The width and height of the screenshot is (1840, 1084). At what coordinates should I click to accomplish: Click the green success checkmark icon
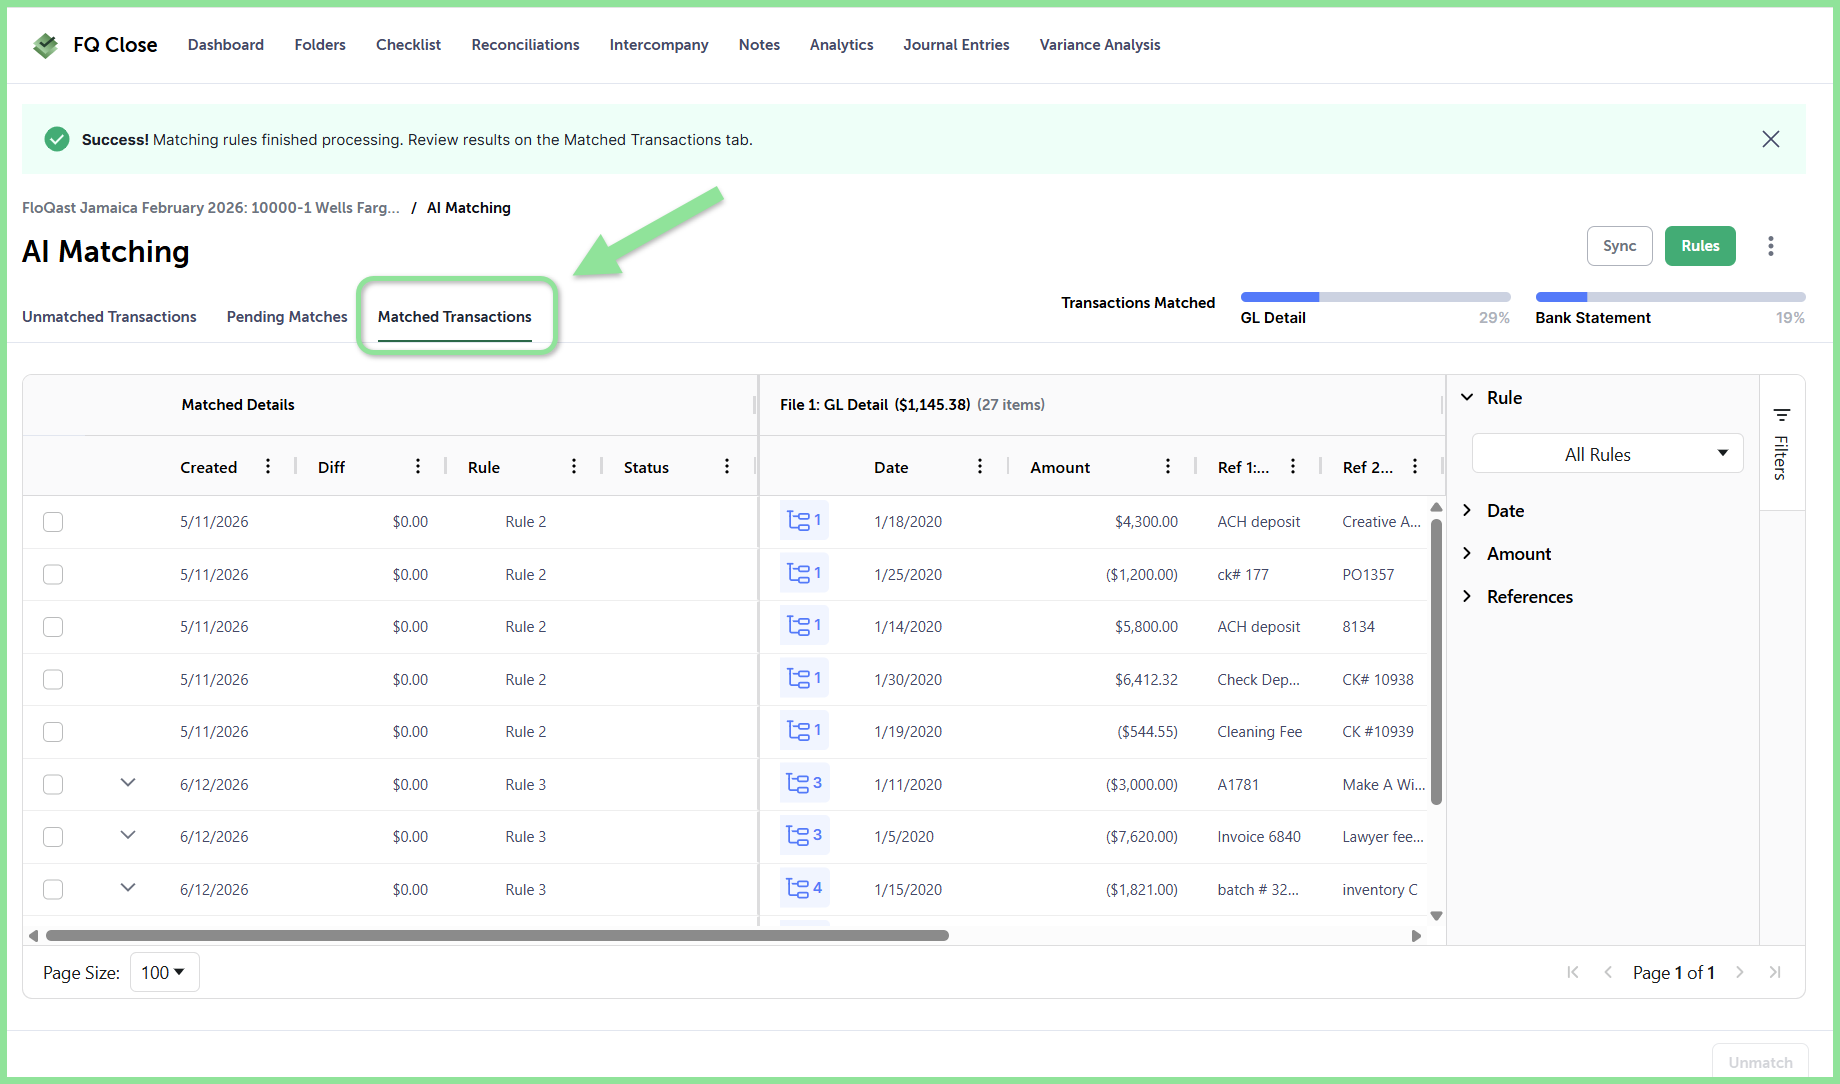pyautogui.click(x=57, y=139)
